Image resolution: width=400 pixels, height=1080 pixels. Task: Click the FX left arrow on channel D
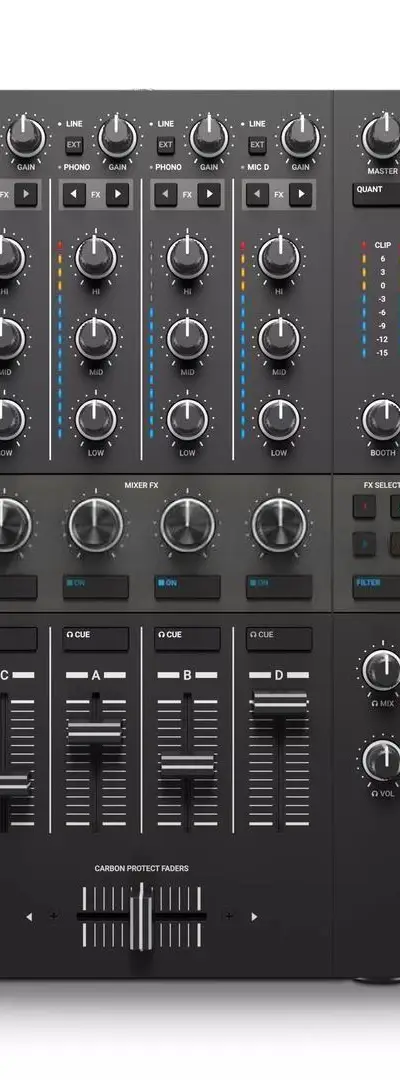click(257, 195)
